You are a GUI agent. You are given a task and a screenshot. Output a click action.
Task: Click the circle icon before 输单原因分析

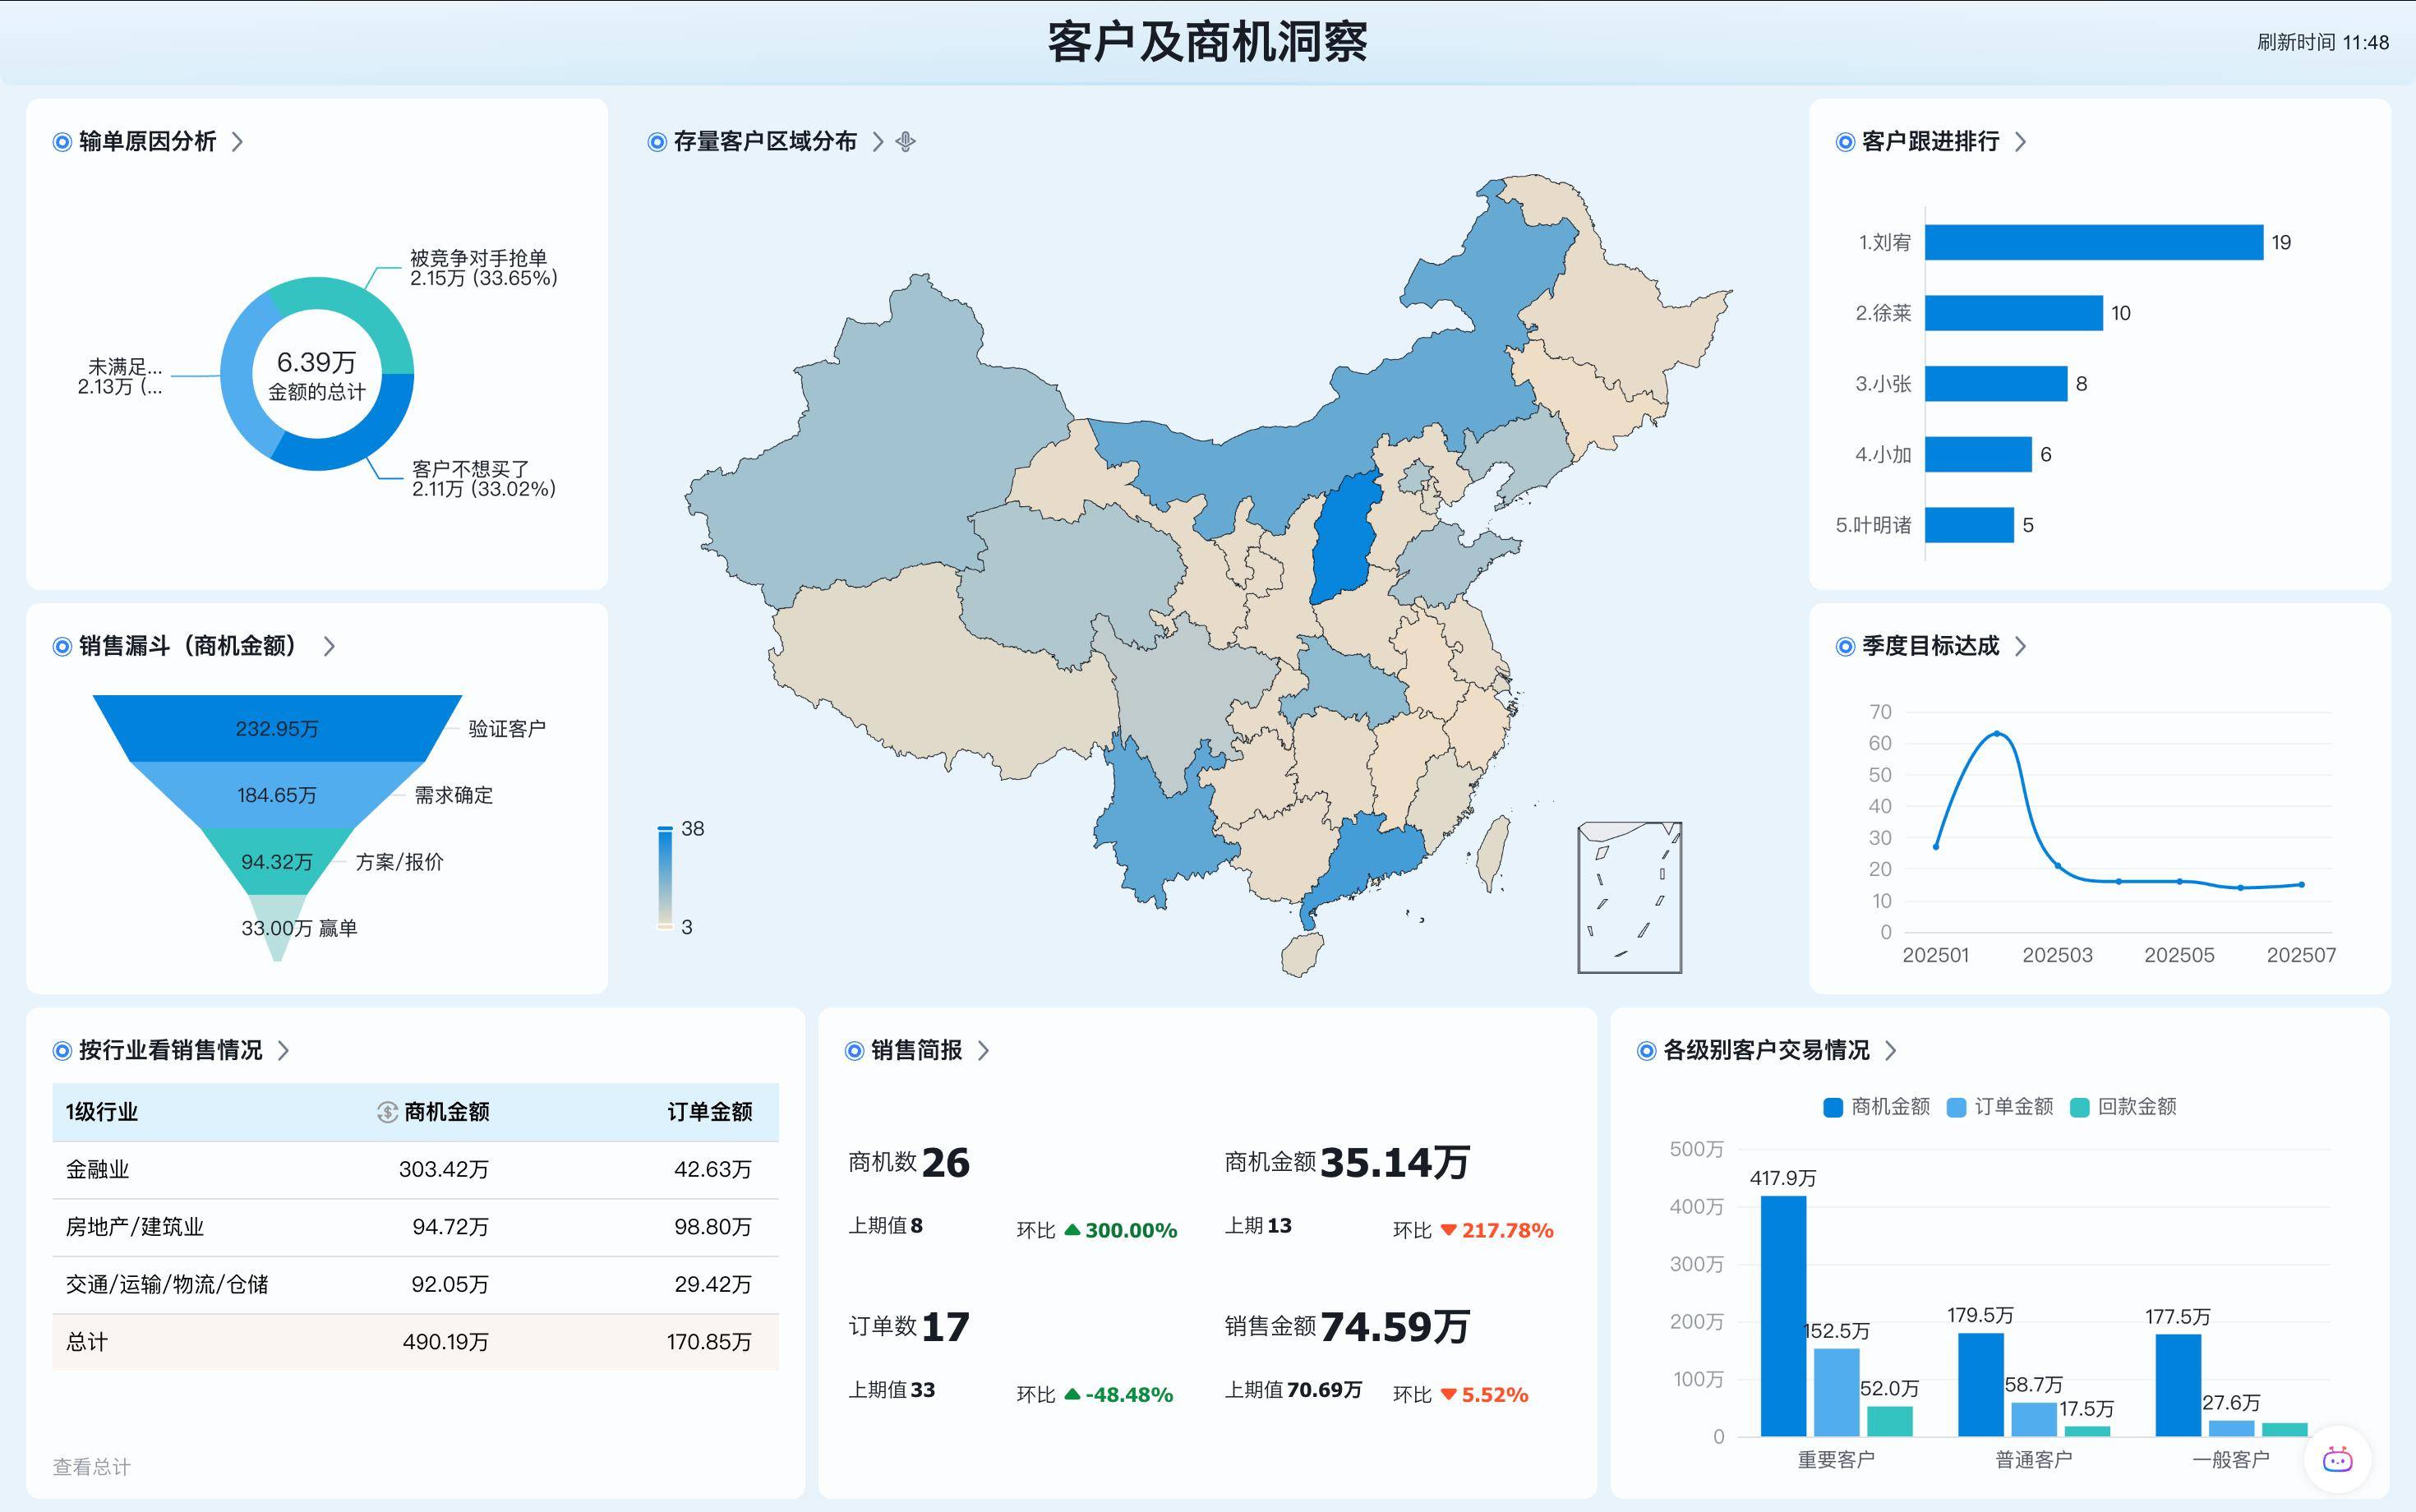[x=62, y=142]
